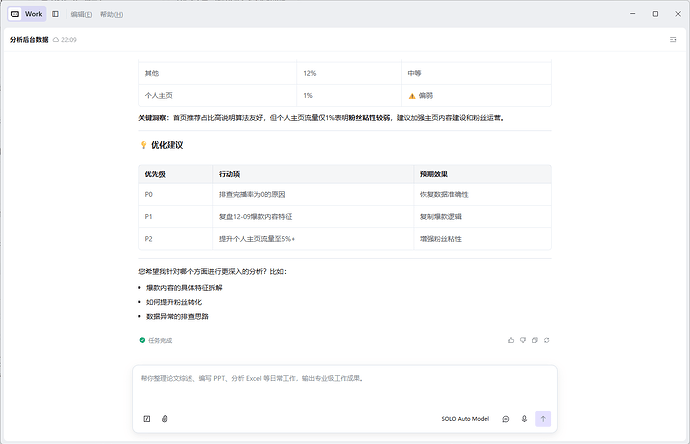Minimize the application window
690x444 pixels.
point(632,14)
